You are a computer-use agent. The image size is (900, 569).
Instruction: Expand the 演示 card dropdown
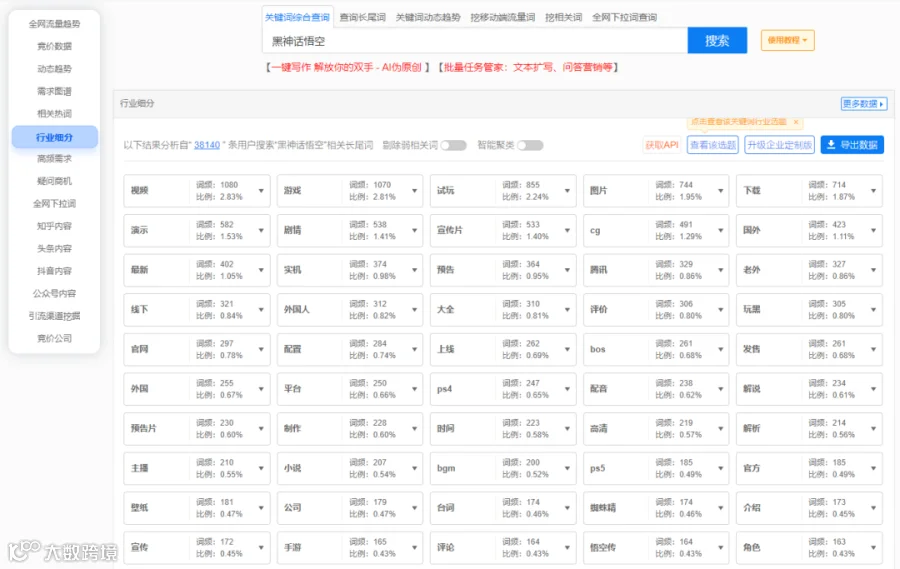(x=261, y=230)
